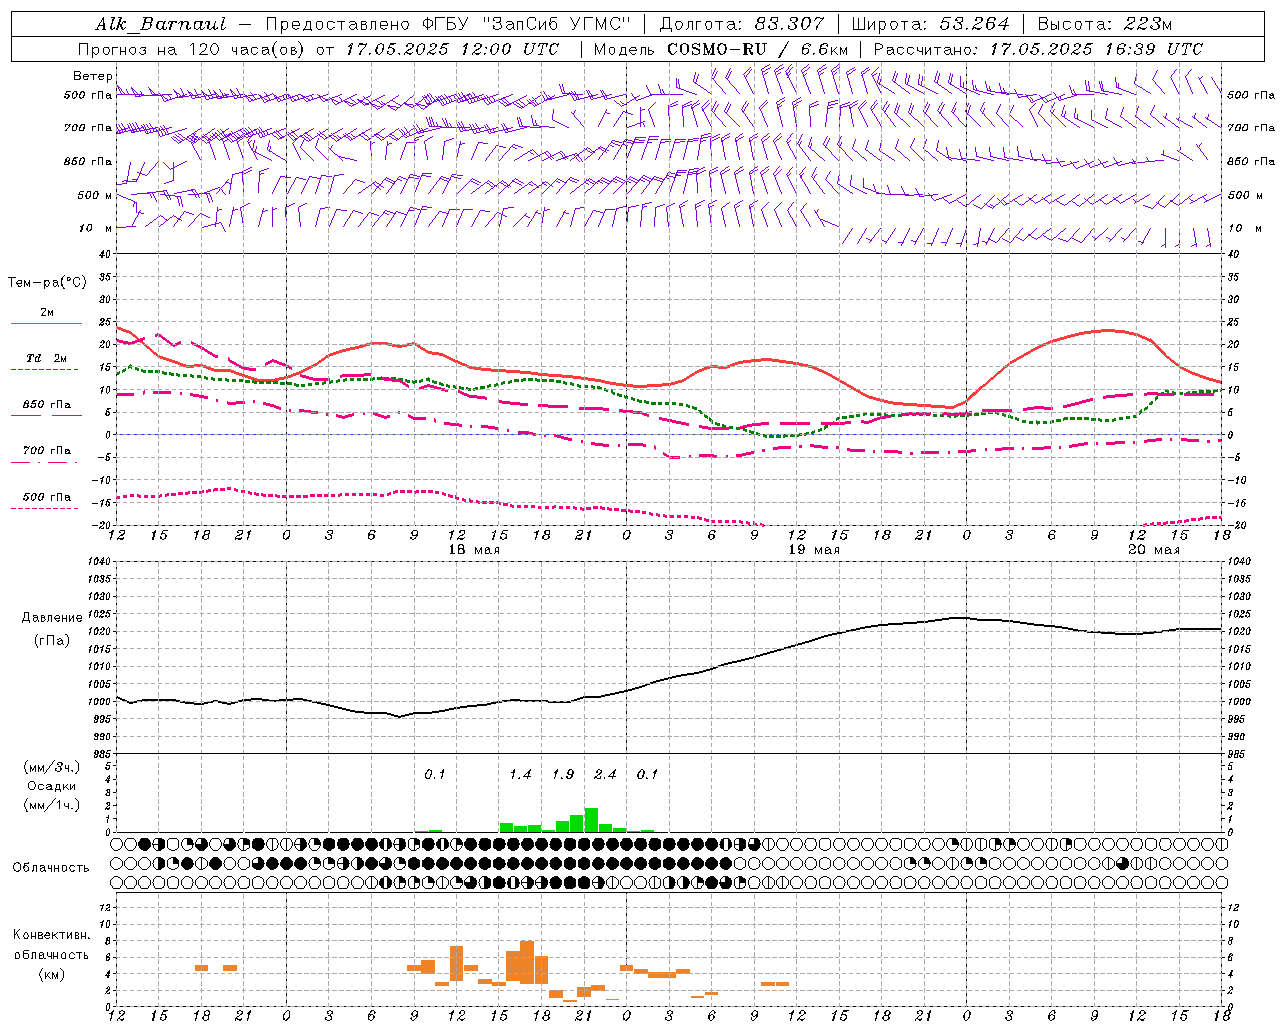Click the 'Модель COSMO-RU / 6.6км' text
The image size is (1280, 1024).
pyautogui.click(x=721, y=49)
